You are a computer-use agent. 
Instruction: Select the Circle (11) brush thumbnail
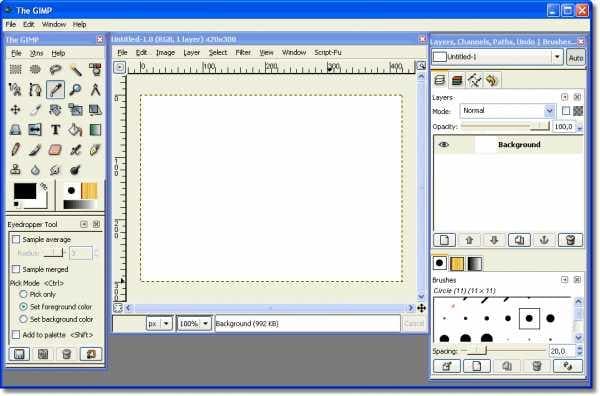pos(529,318)
